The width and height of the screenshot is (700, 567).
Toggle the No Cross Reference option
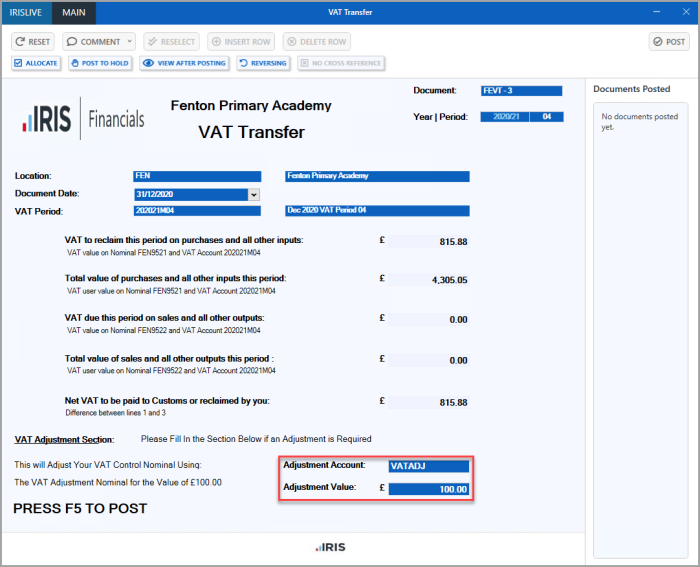pos(341,63)
